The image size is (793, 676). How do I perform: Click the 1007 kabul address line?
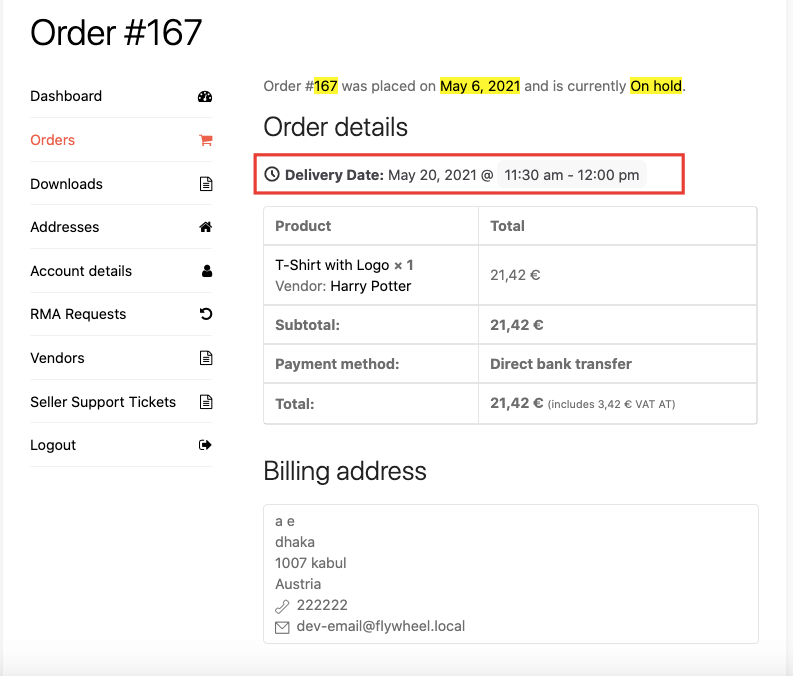pyautogui.click(x=311, y=563)
